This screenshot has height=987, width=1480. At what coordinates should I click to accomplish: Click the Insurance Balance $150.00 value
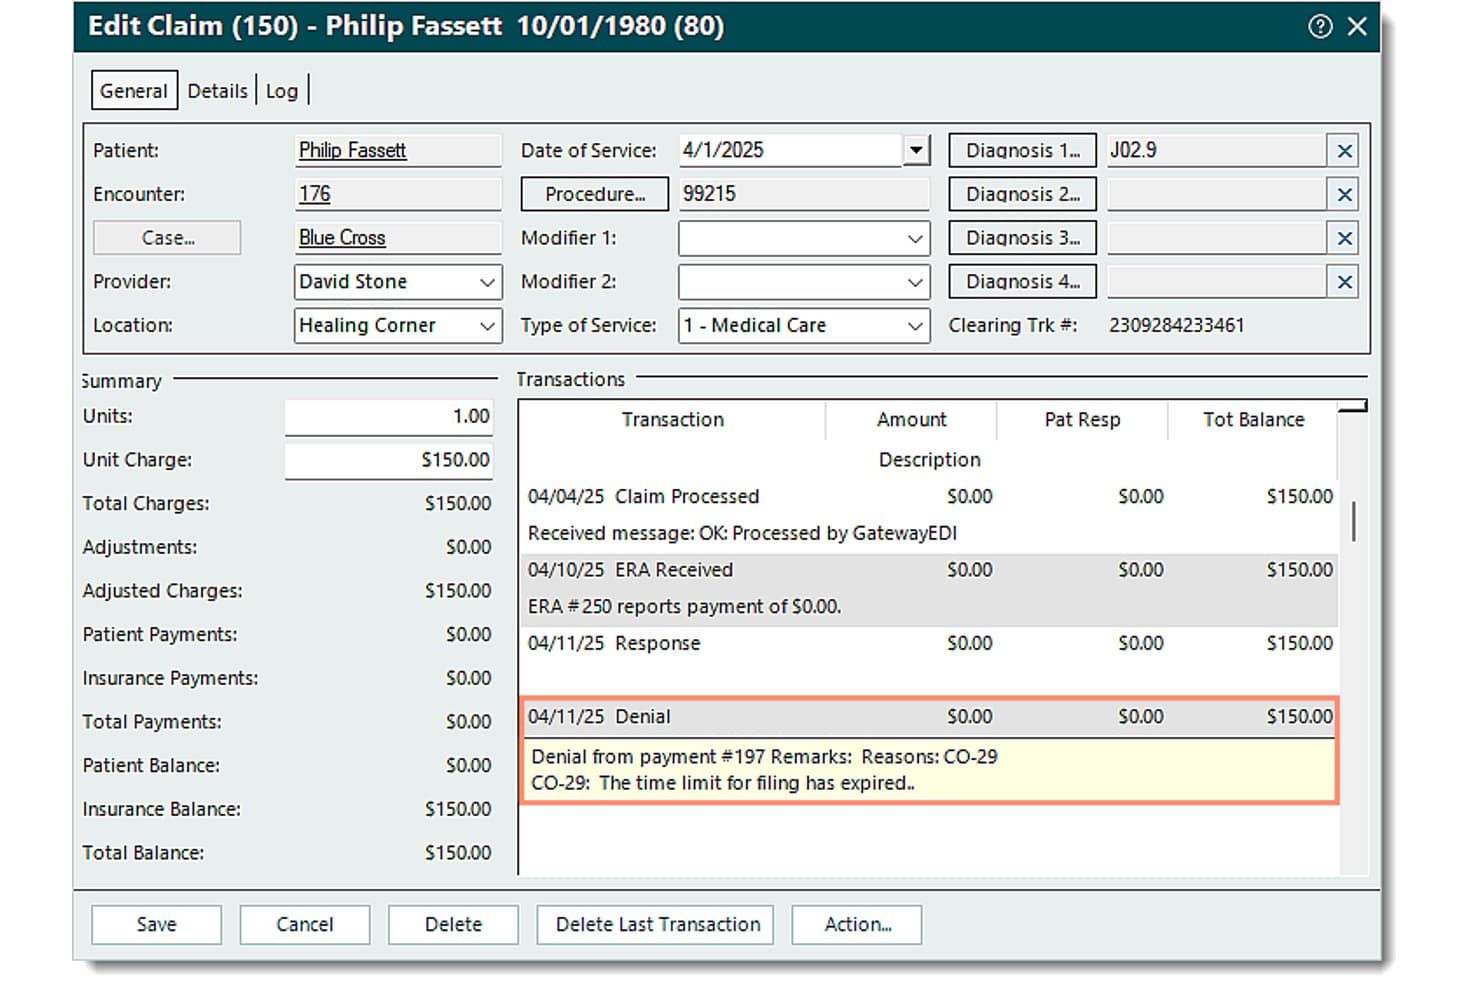(x=458, y=809)
